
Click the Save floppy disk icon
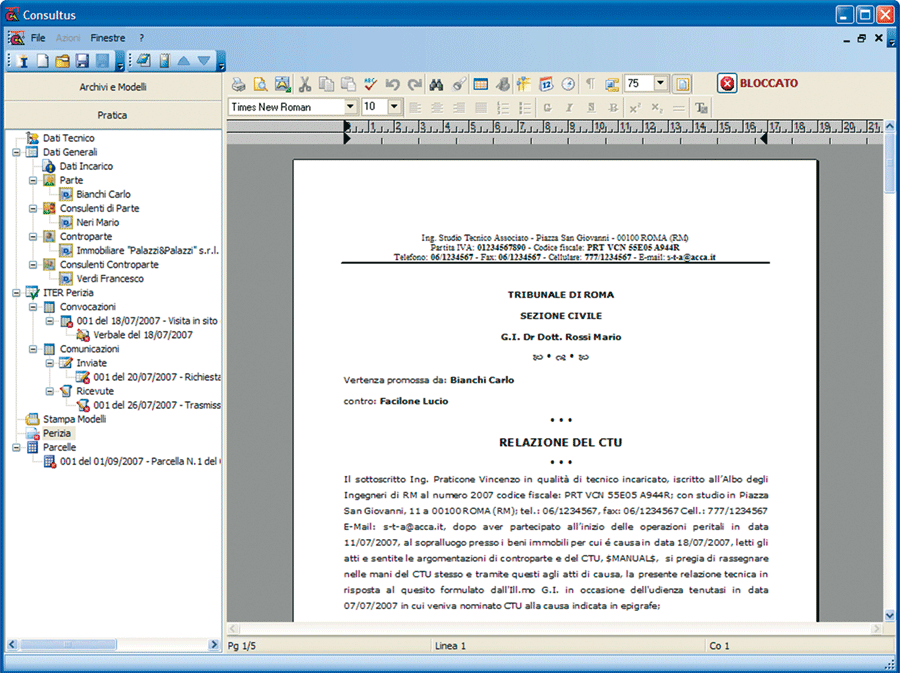coord(82,61)
